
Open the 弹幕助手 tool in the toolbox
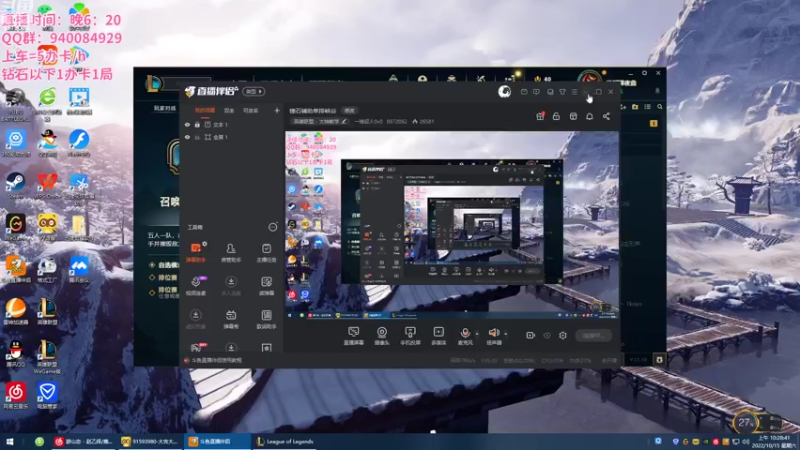pos(196,252)
